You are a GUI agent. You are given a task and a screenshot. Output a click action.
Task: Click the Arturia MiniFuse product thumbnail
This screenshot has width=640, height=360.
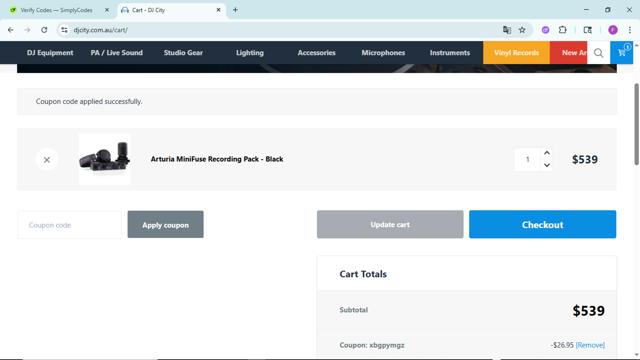(104, 159)
